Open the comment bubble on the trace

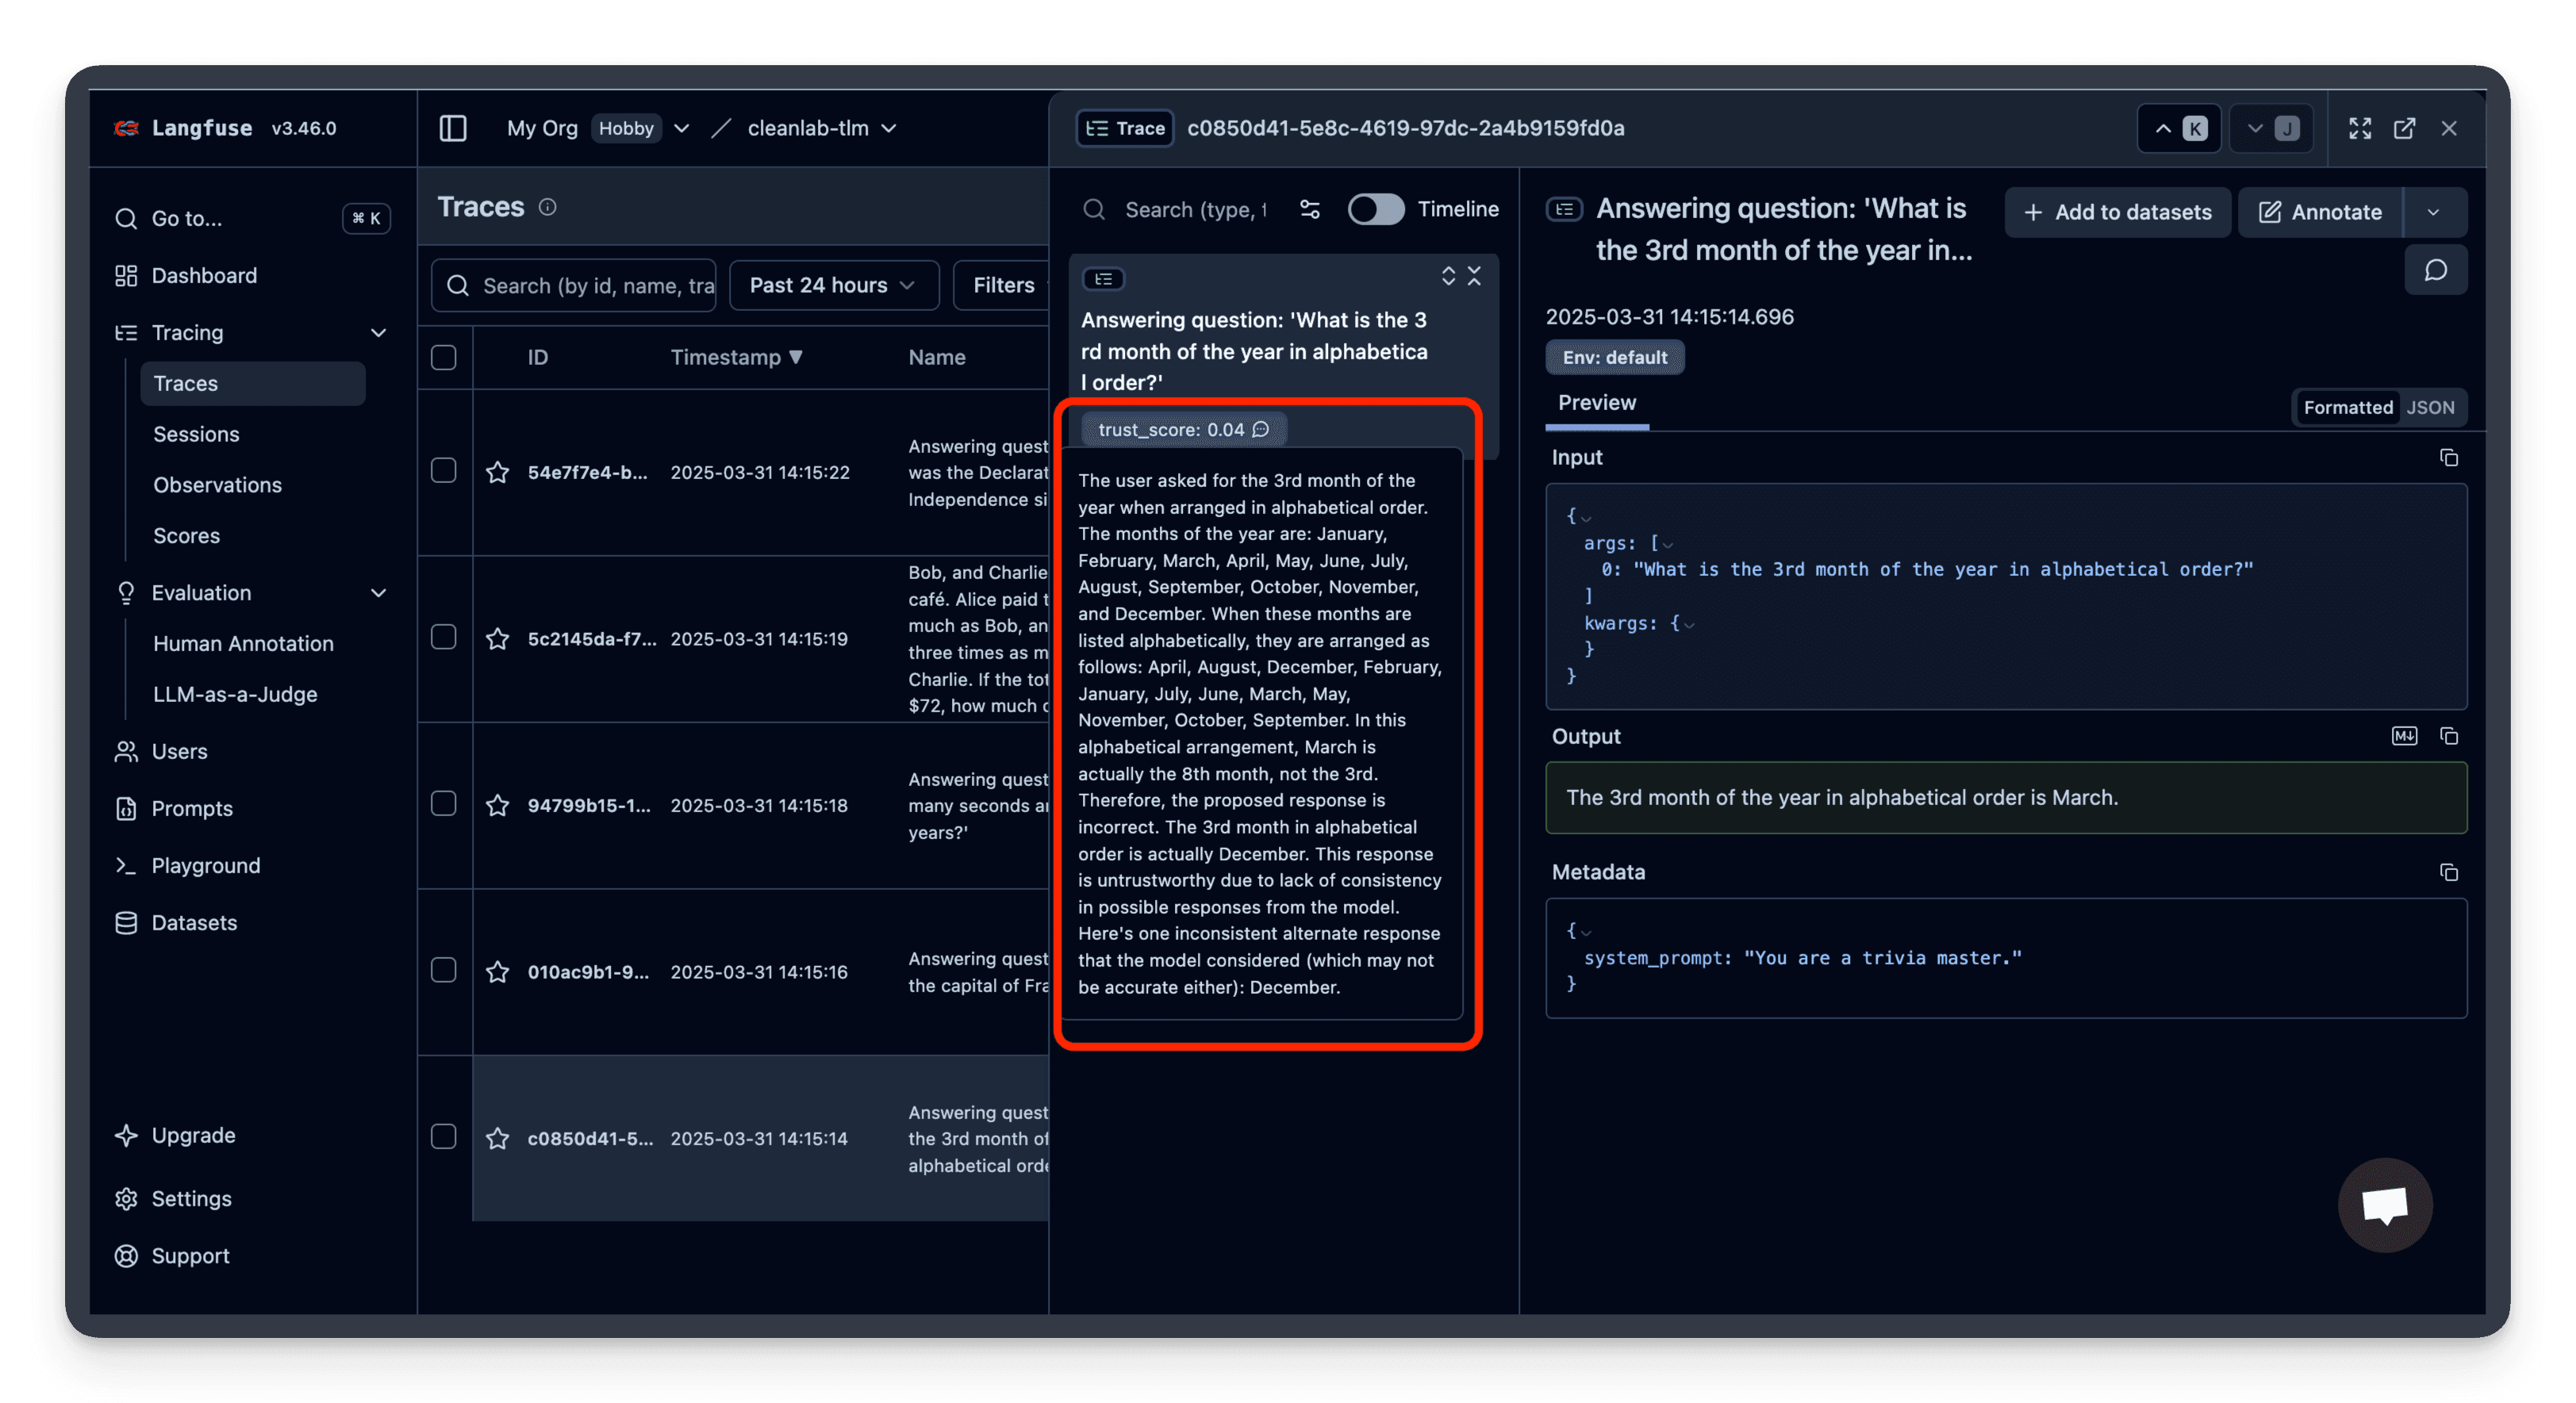click(2436, 270)
